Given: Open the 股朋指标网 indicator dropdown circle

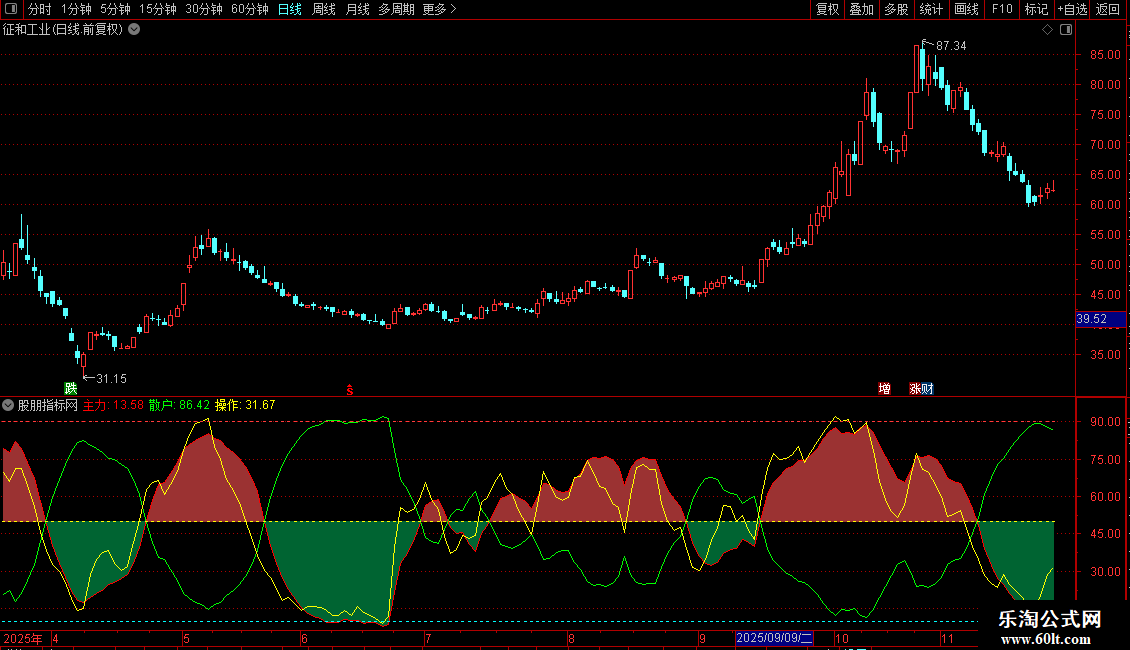Looking at the screenshot, I should 8,405.
